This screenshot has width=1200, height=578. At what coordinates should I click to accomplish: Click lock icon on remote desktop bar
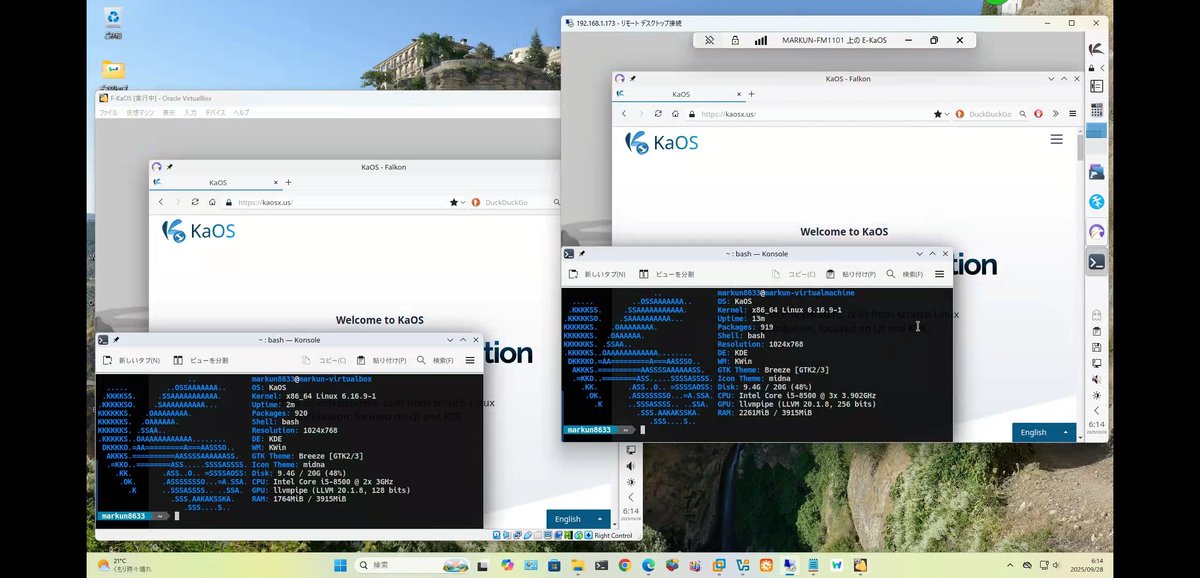click(735, 40)
